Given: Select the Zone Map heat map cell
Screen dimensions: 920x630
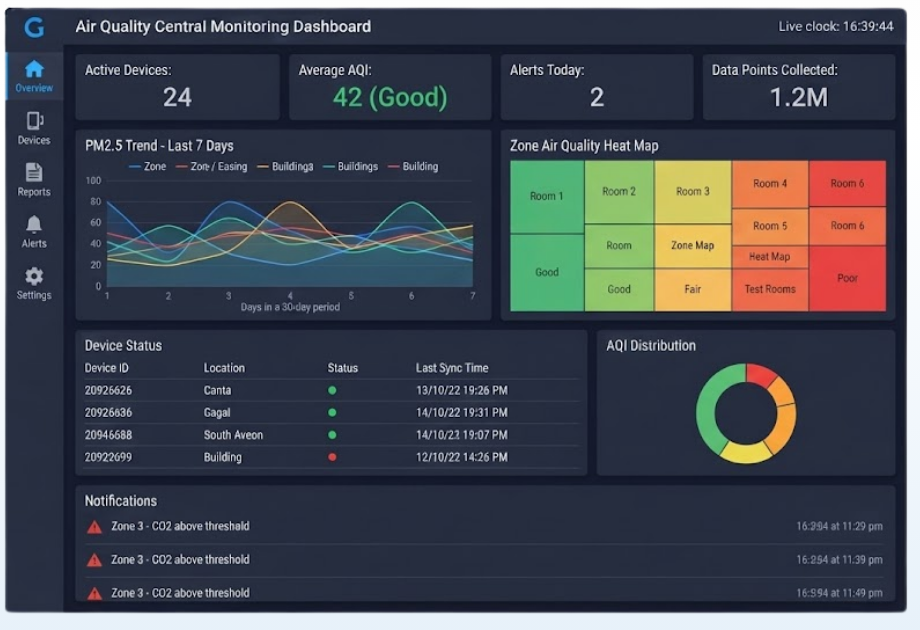Looking at the screenshot, I should [x=693, y=246].
